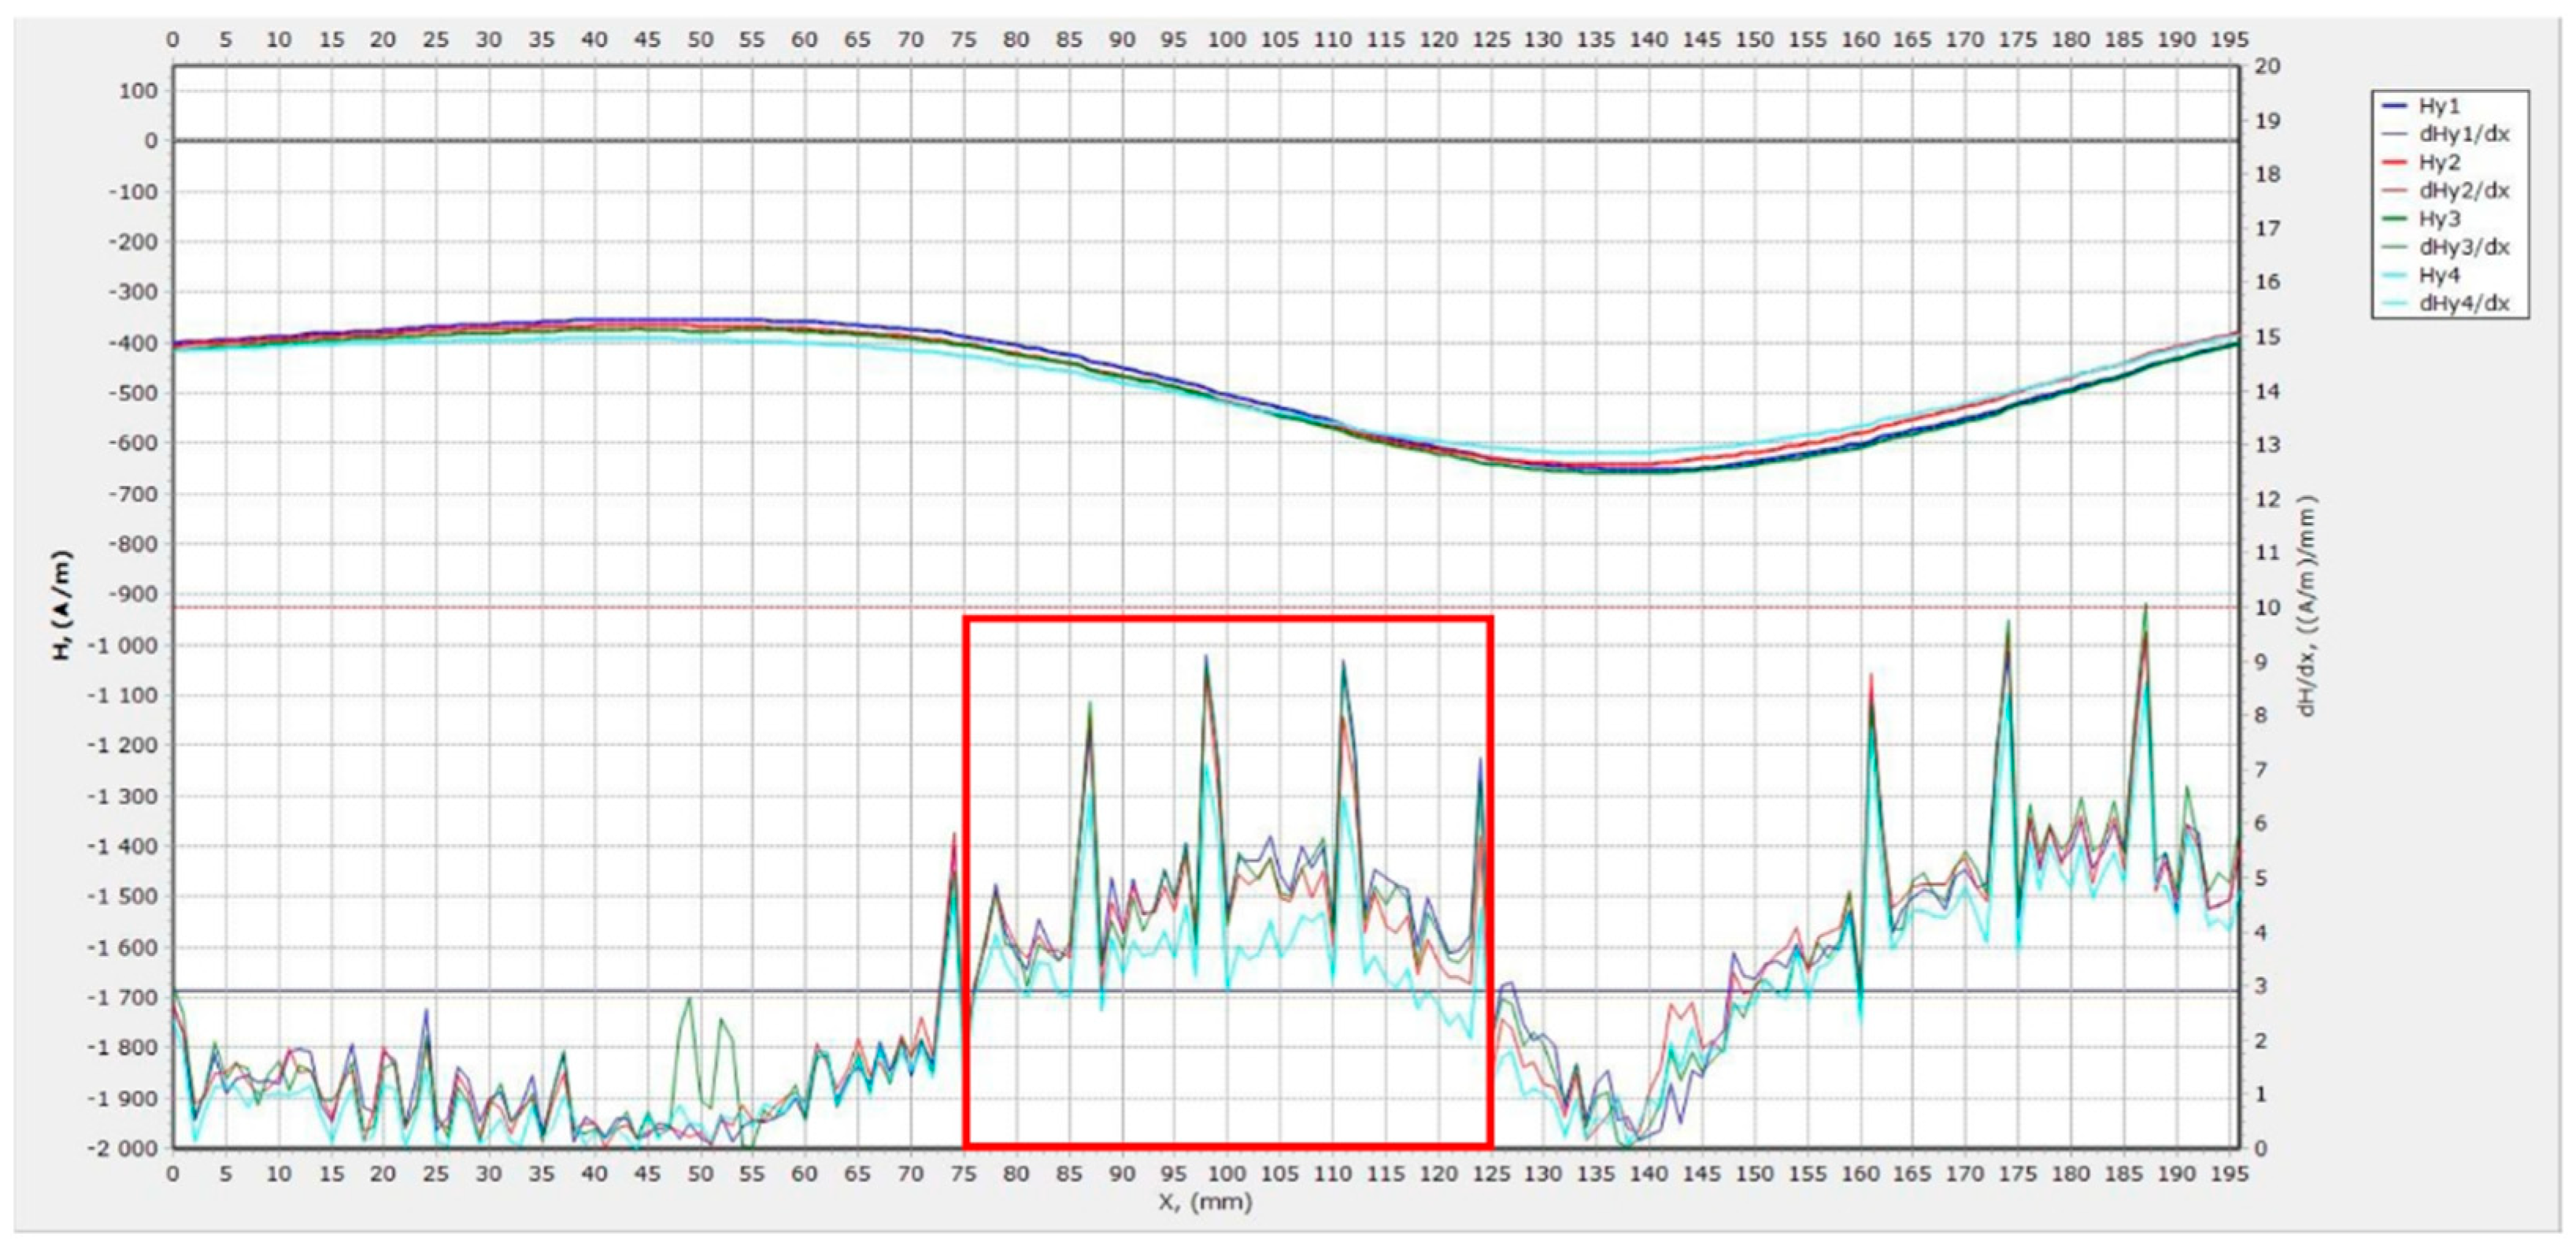Click the dH/dx right axis title
The width and height of the screenshot is (2576, 1256).
[2307, 605]
